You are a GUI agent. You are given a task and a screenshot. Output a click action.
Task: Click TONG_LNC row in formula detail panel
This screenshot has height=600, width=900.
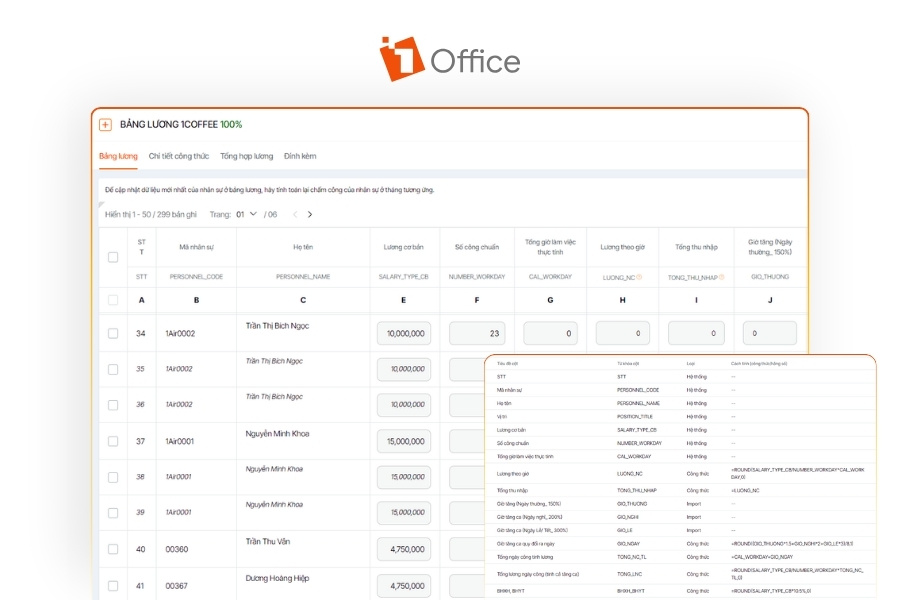[x=679, y=574]
